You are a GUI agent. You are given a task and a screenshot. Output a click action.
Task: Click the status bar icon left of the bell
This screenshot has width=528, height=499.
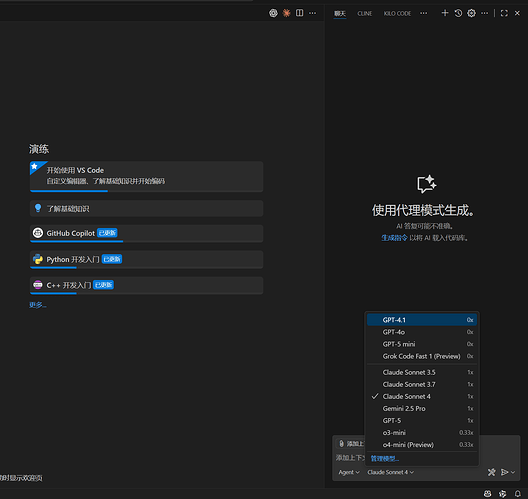(x=502, y=494)
